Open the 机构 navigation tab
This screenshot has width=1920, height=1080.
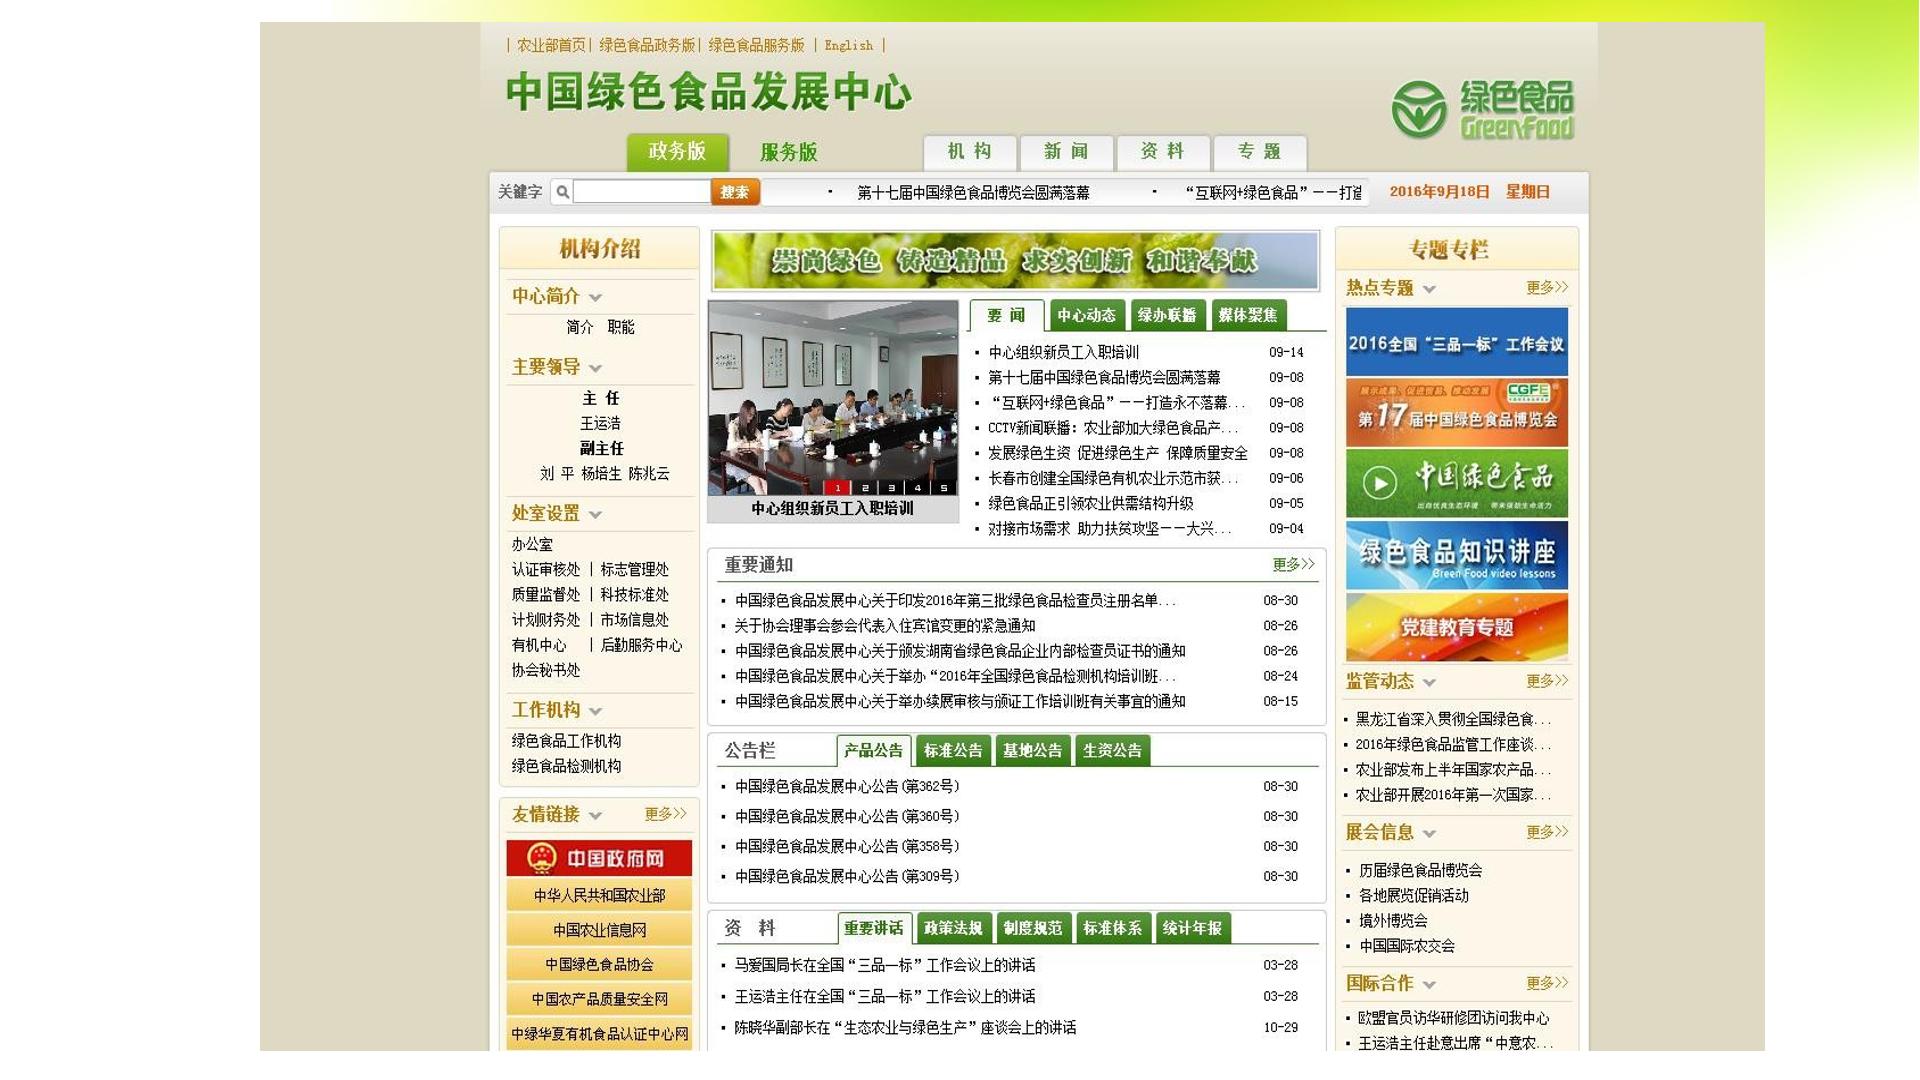970,152
